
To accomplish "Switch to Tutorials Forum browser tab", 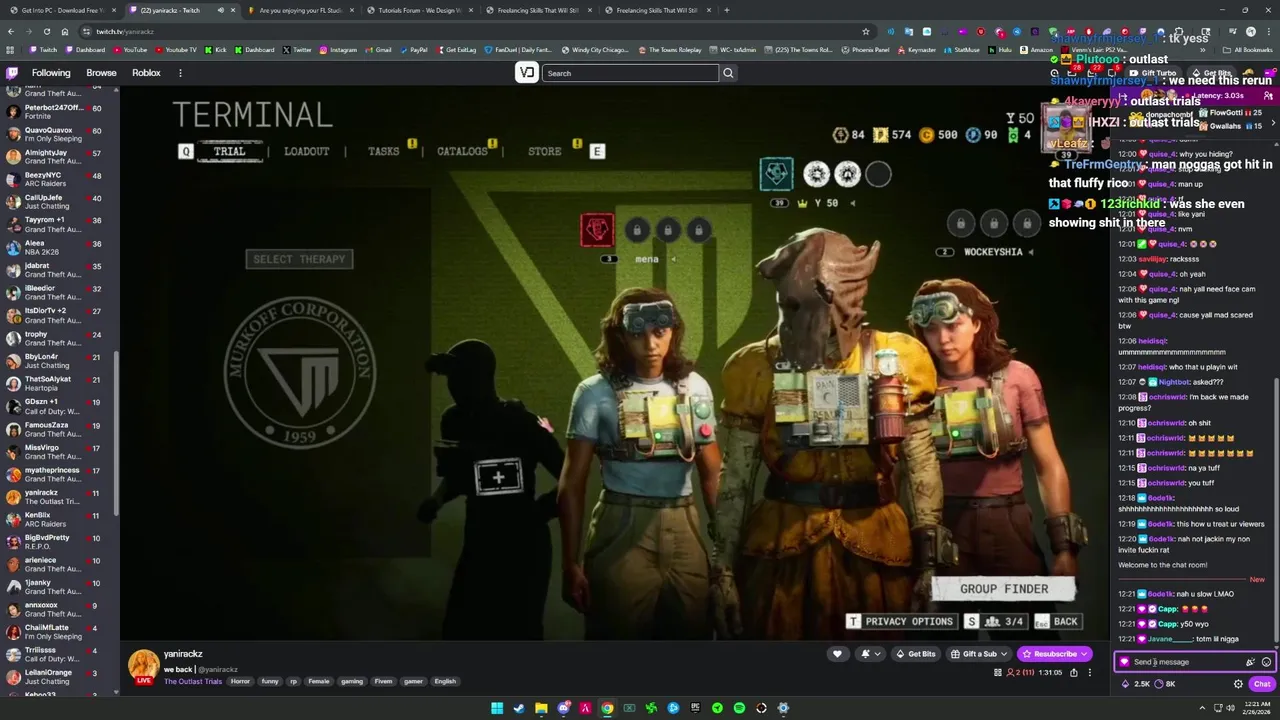I will pos(420,10).
